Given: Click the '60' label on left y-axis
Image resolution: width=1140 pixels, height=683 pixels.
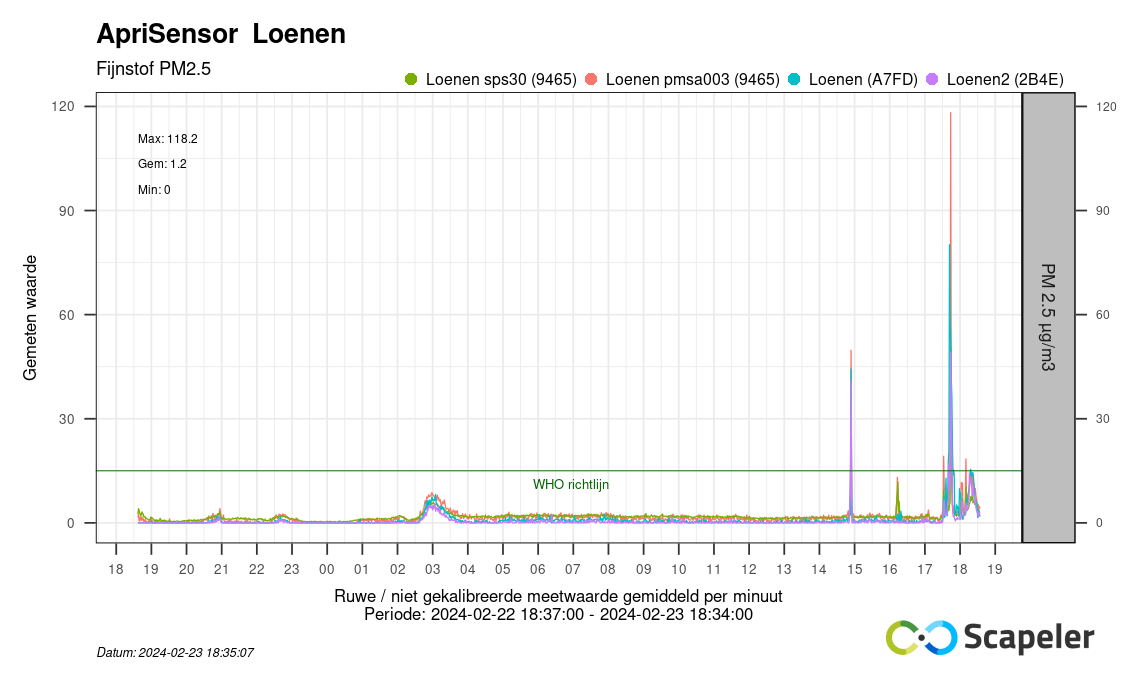Looking at the screenshot, I should pos(67,315).
